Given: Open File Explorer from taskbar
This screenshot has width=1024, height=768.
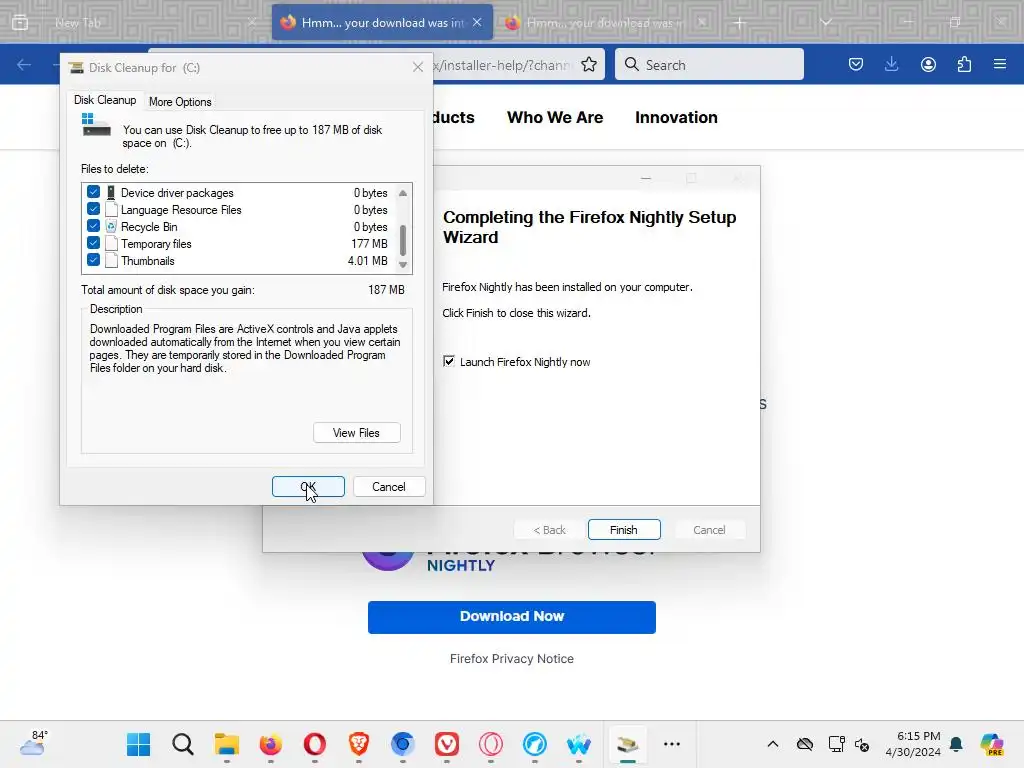Looking at the screenshot, I should click(227, 744).
